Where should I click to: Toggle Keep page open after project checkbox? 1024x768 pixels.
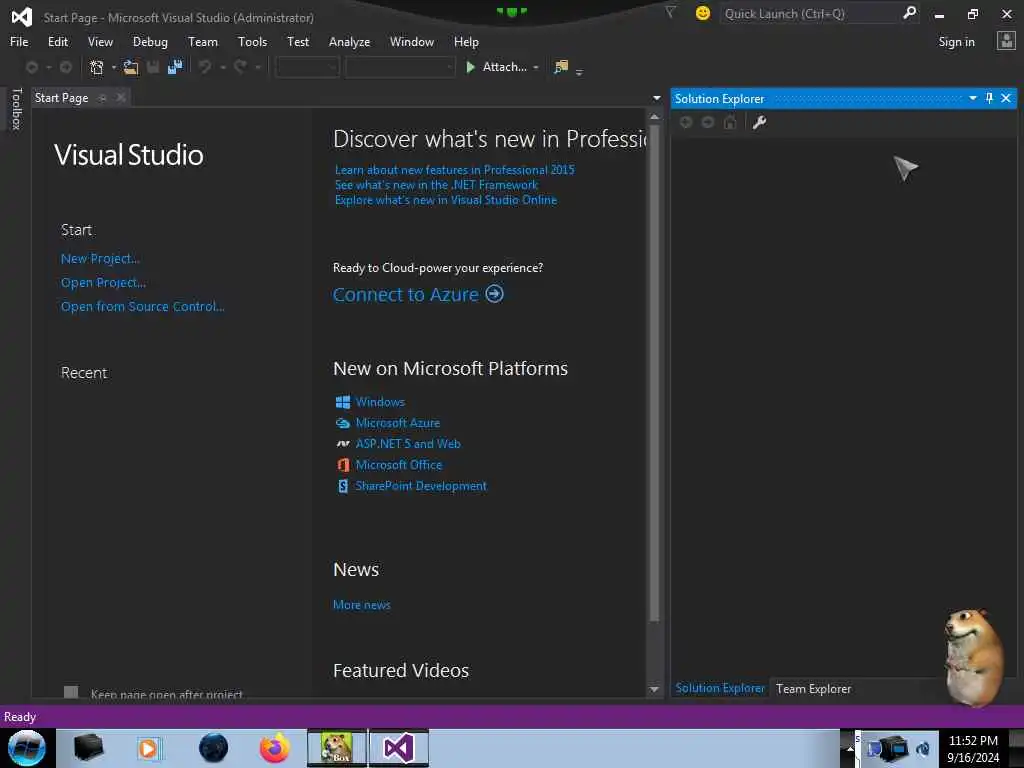(71, 692)
